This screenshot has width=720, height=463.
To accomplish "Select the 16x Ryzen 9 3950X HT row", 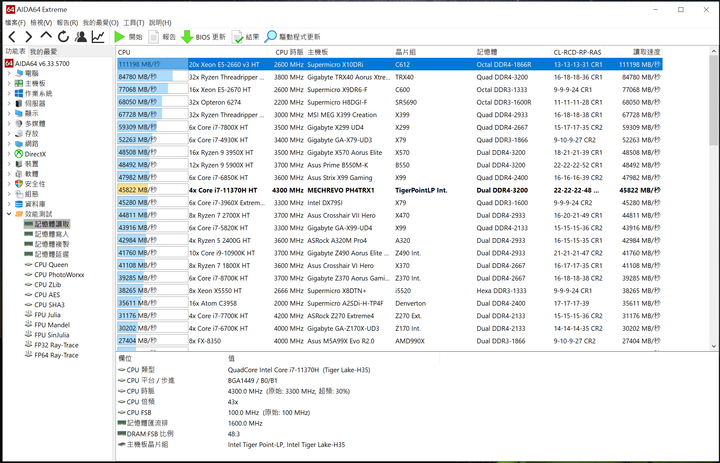I will pos(389,152).
